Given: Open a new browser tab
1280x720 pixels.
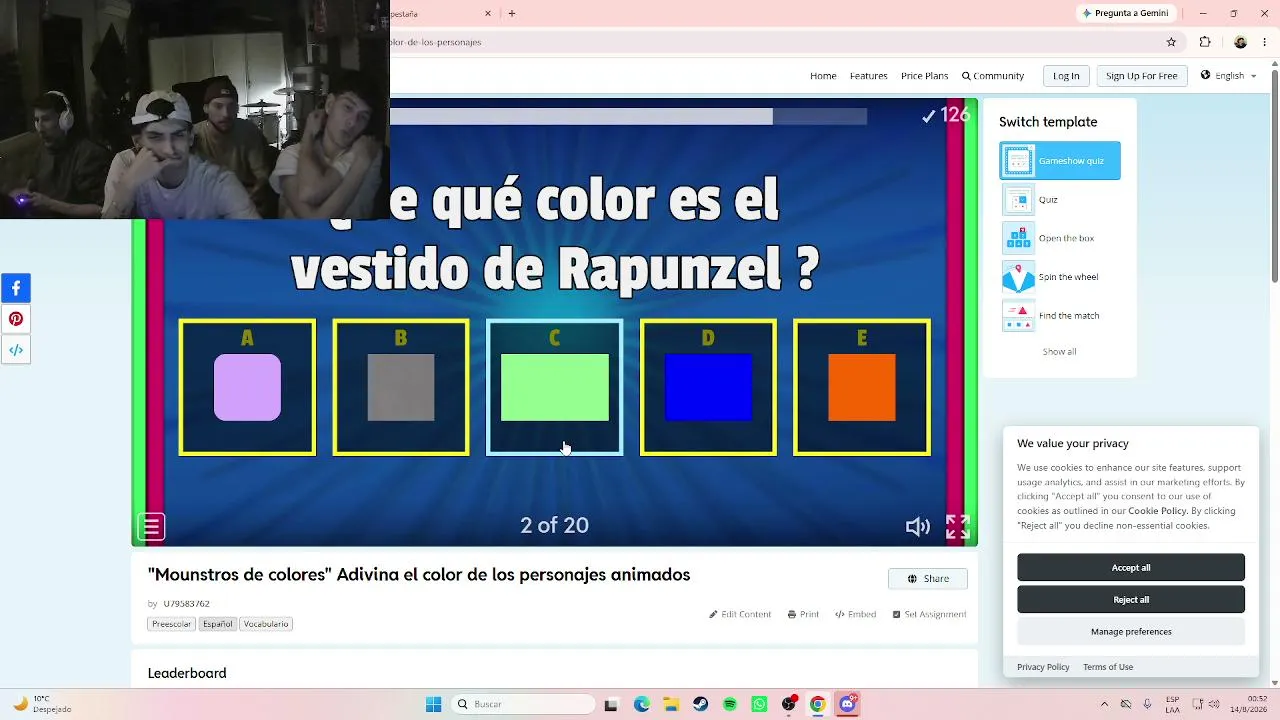Looking at the screenshot, I should (x=512, y=13).
